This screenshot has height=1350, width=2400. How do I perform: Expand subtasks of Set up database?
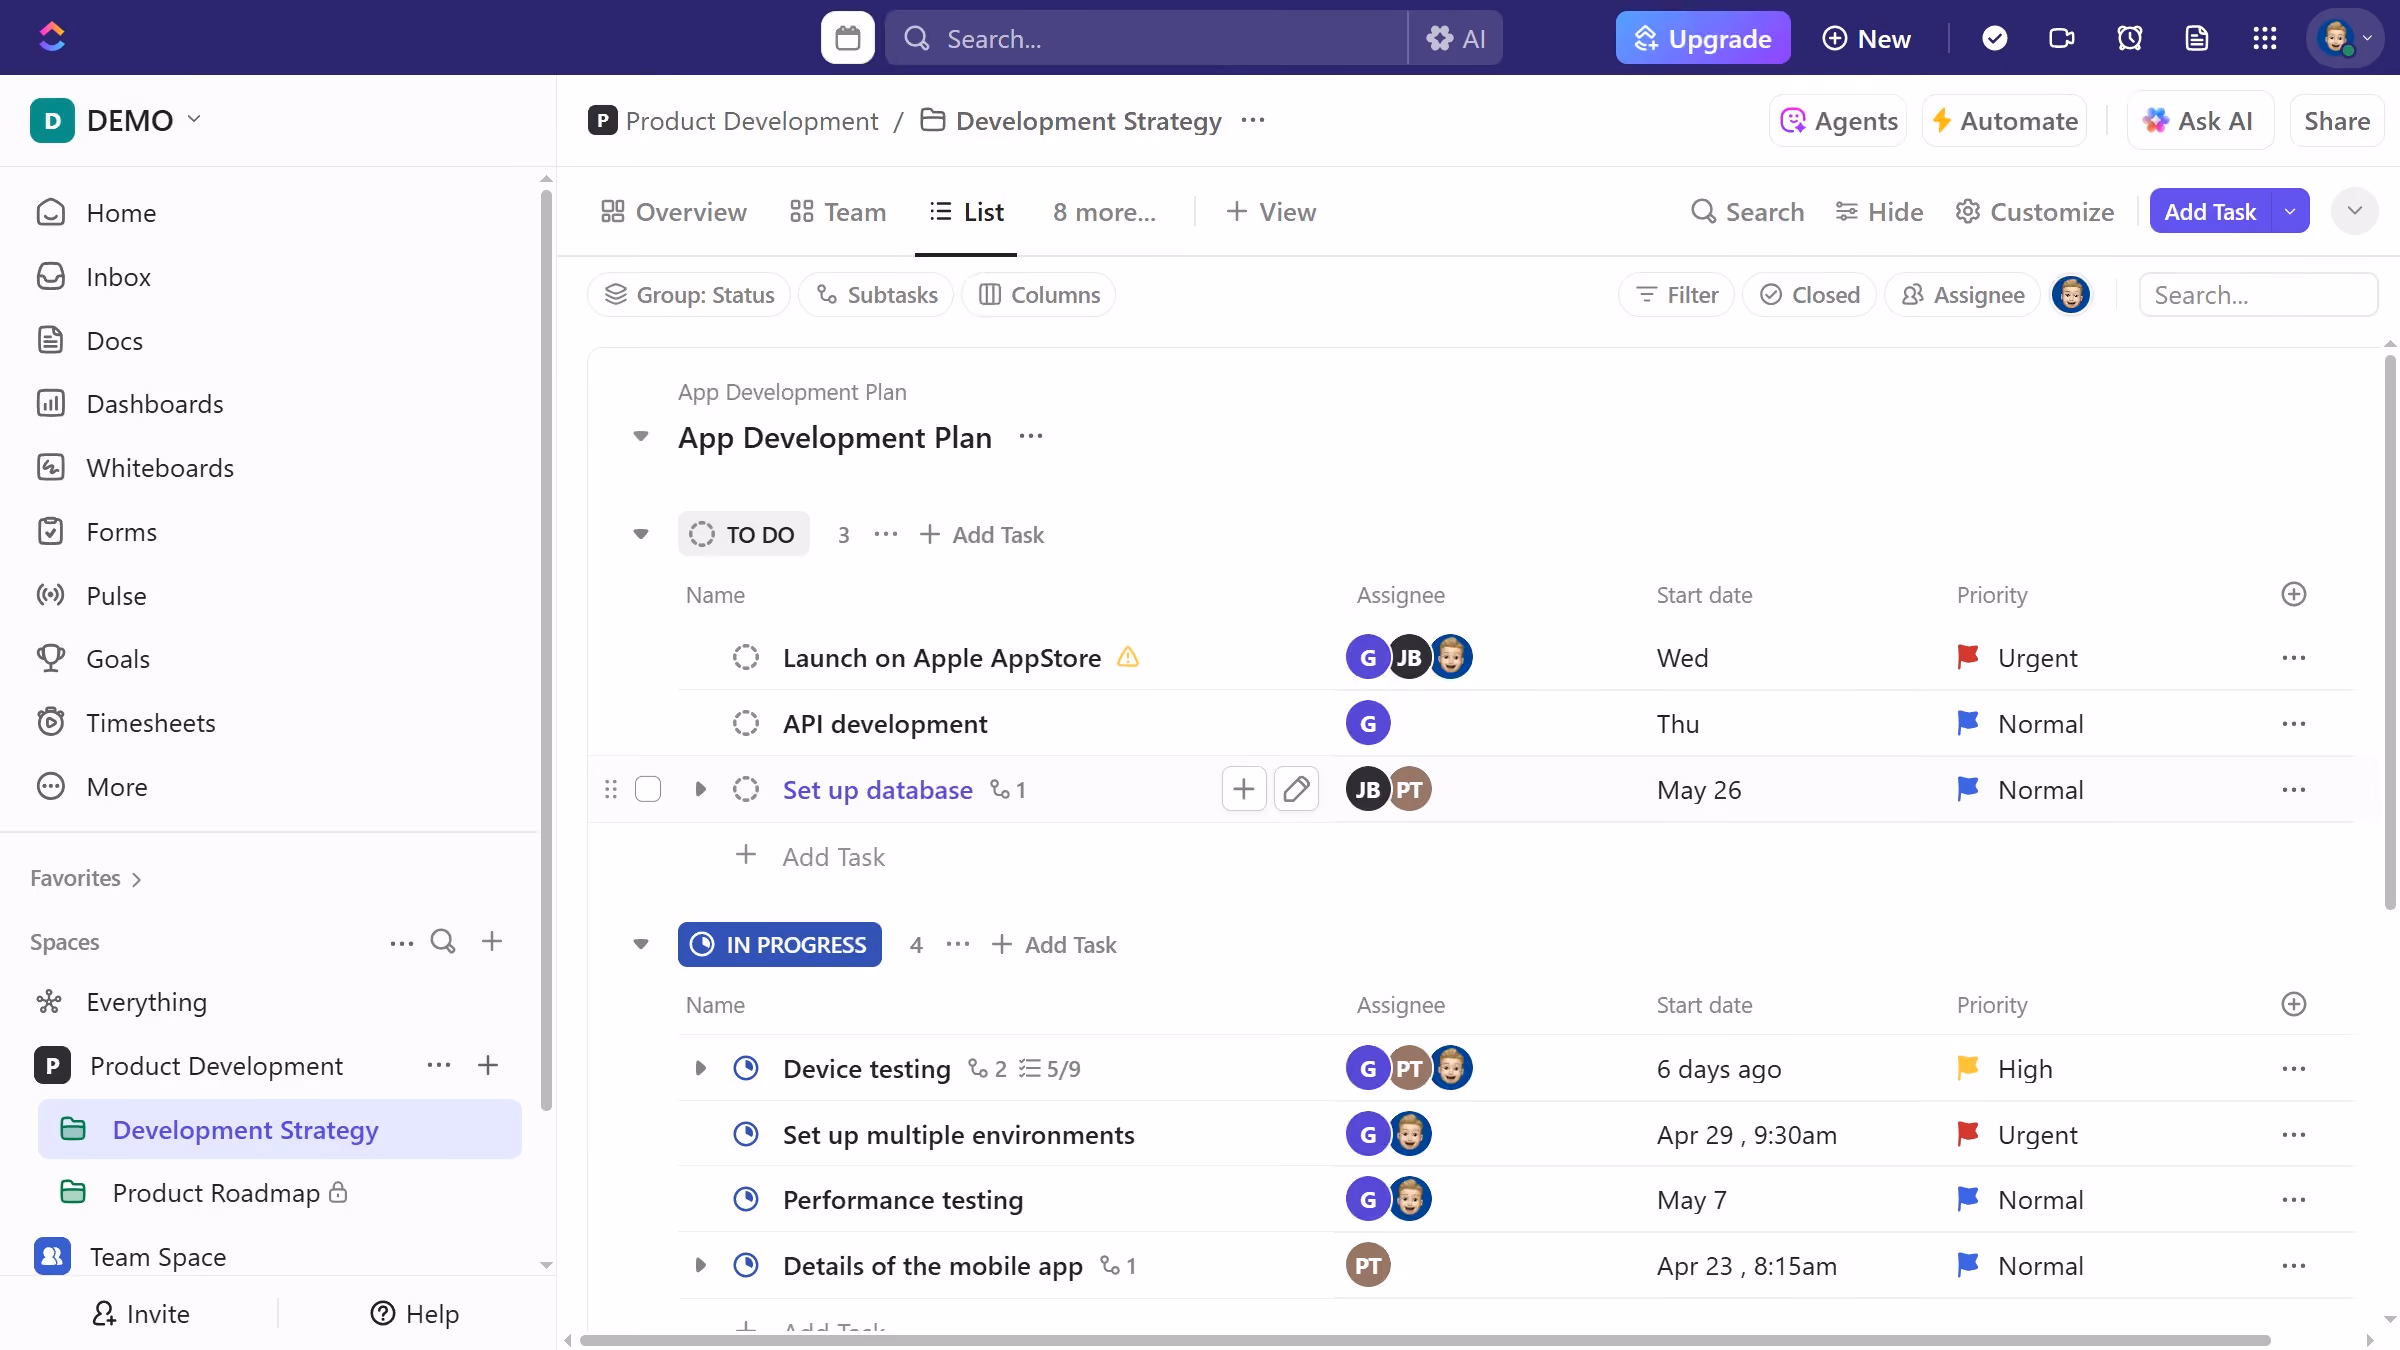pos(700,789)
